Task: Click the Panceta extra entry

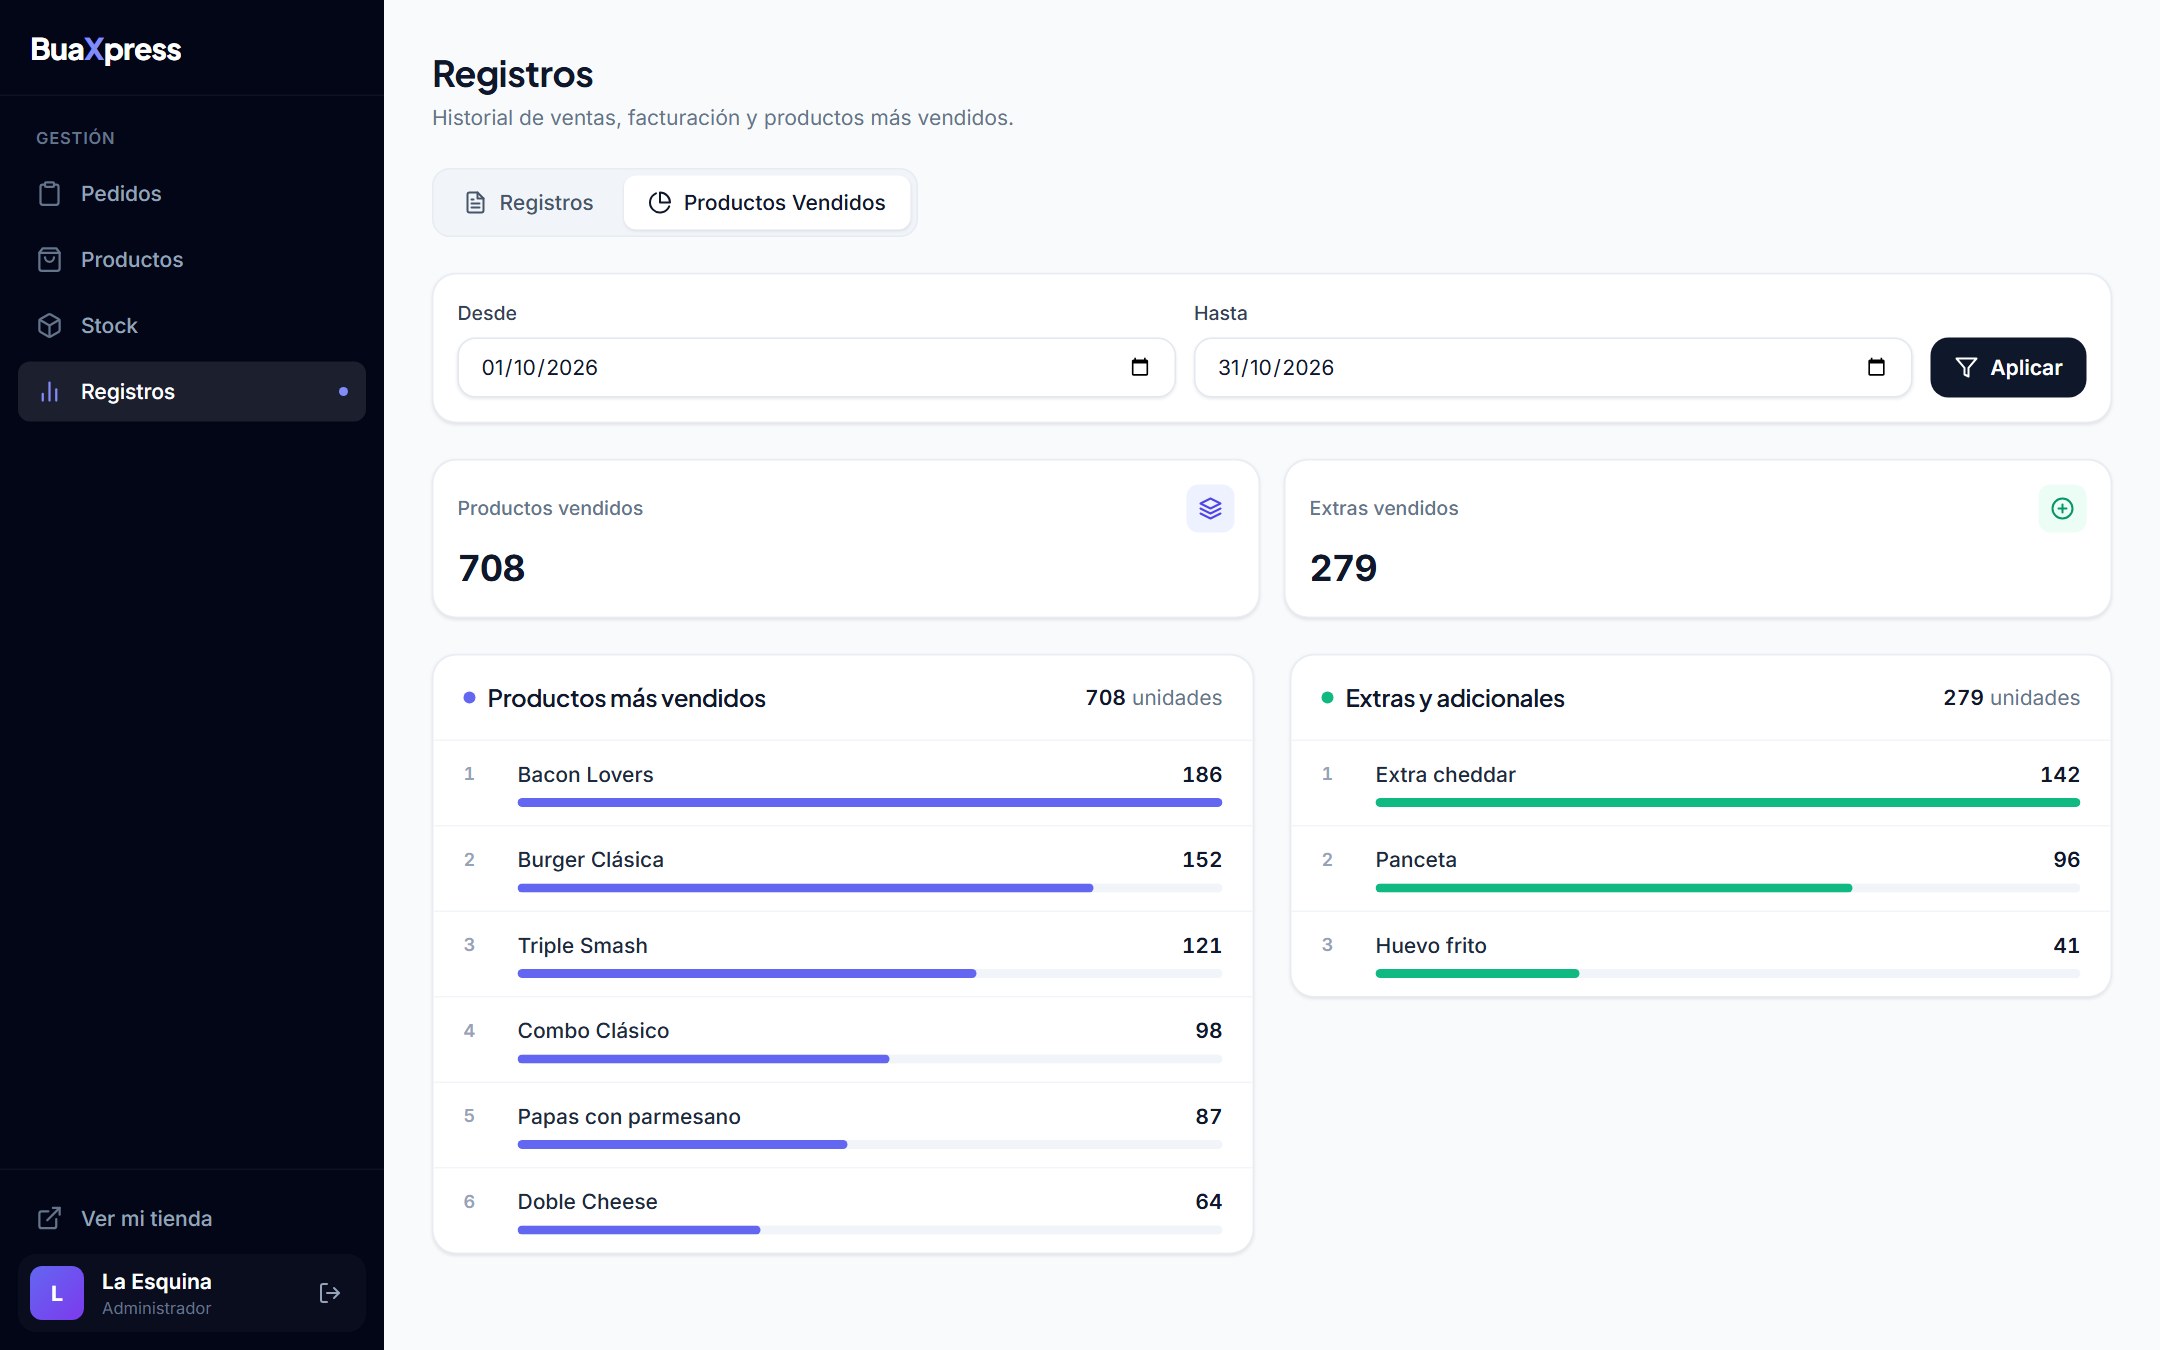Action: (1416, 860)
